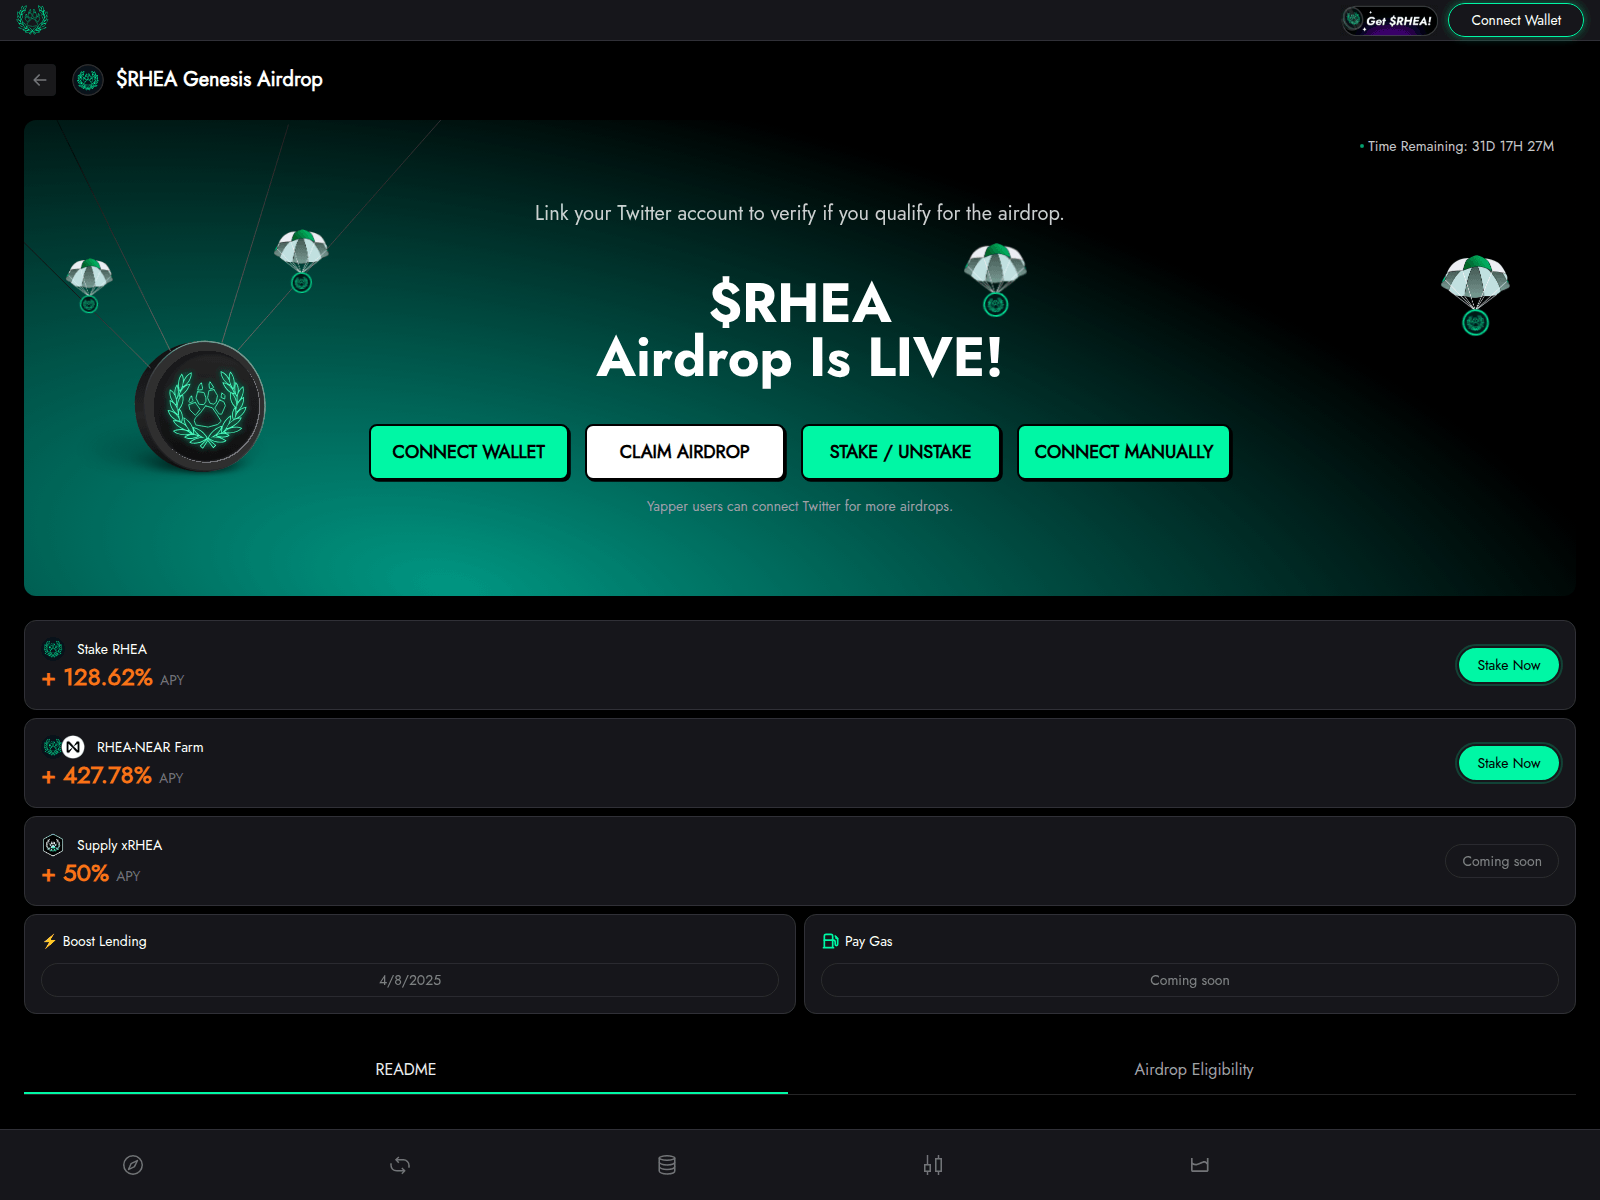
Task: Switch to the Airdrop Eligibility tab
Action: 1193,1069
